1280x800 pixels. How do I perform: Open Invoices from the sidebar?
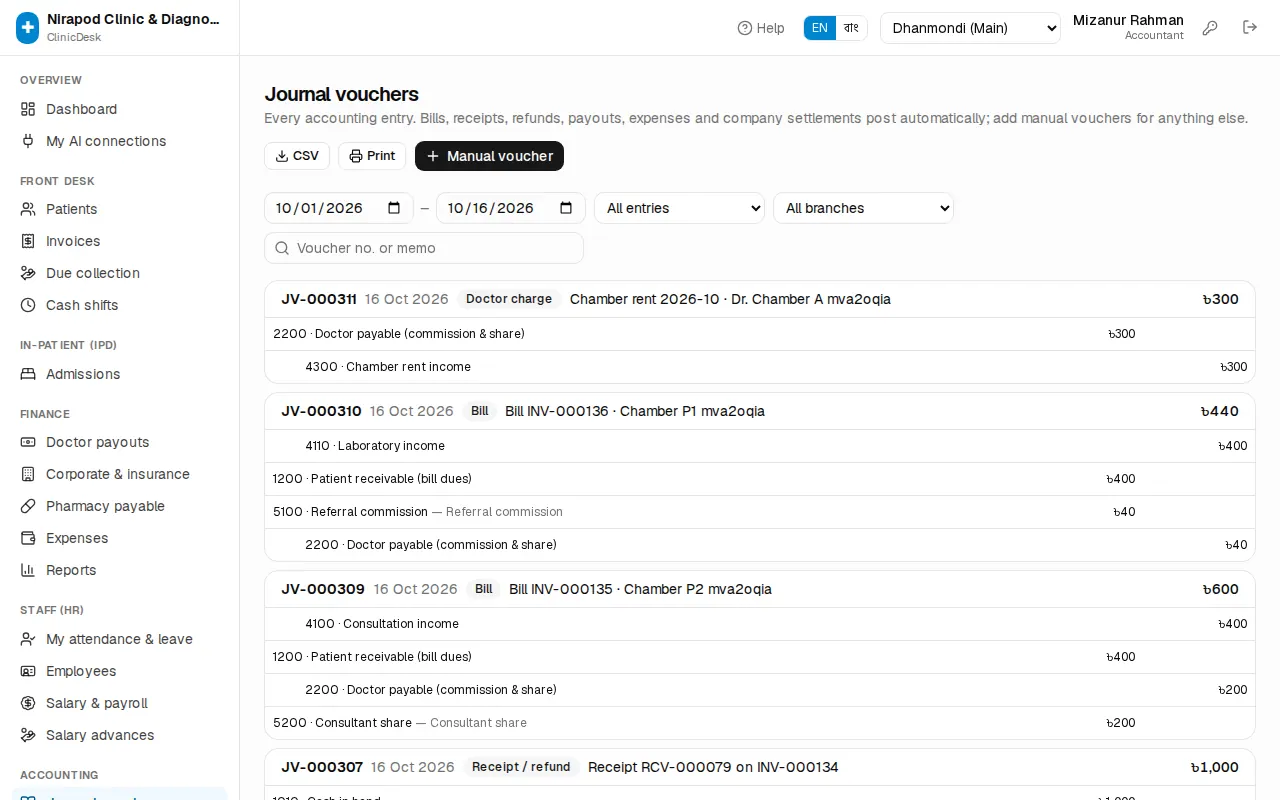[120, 241]
